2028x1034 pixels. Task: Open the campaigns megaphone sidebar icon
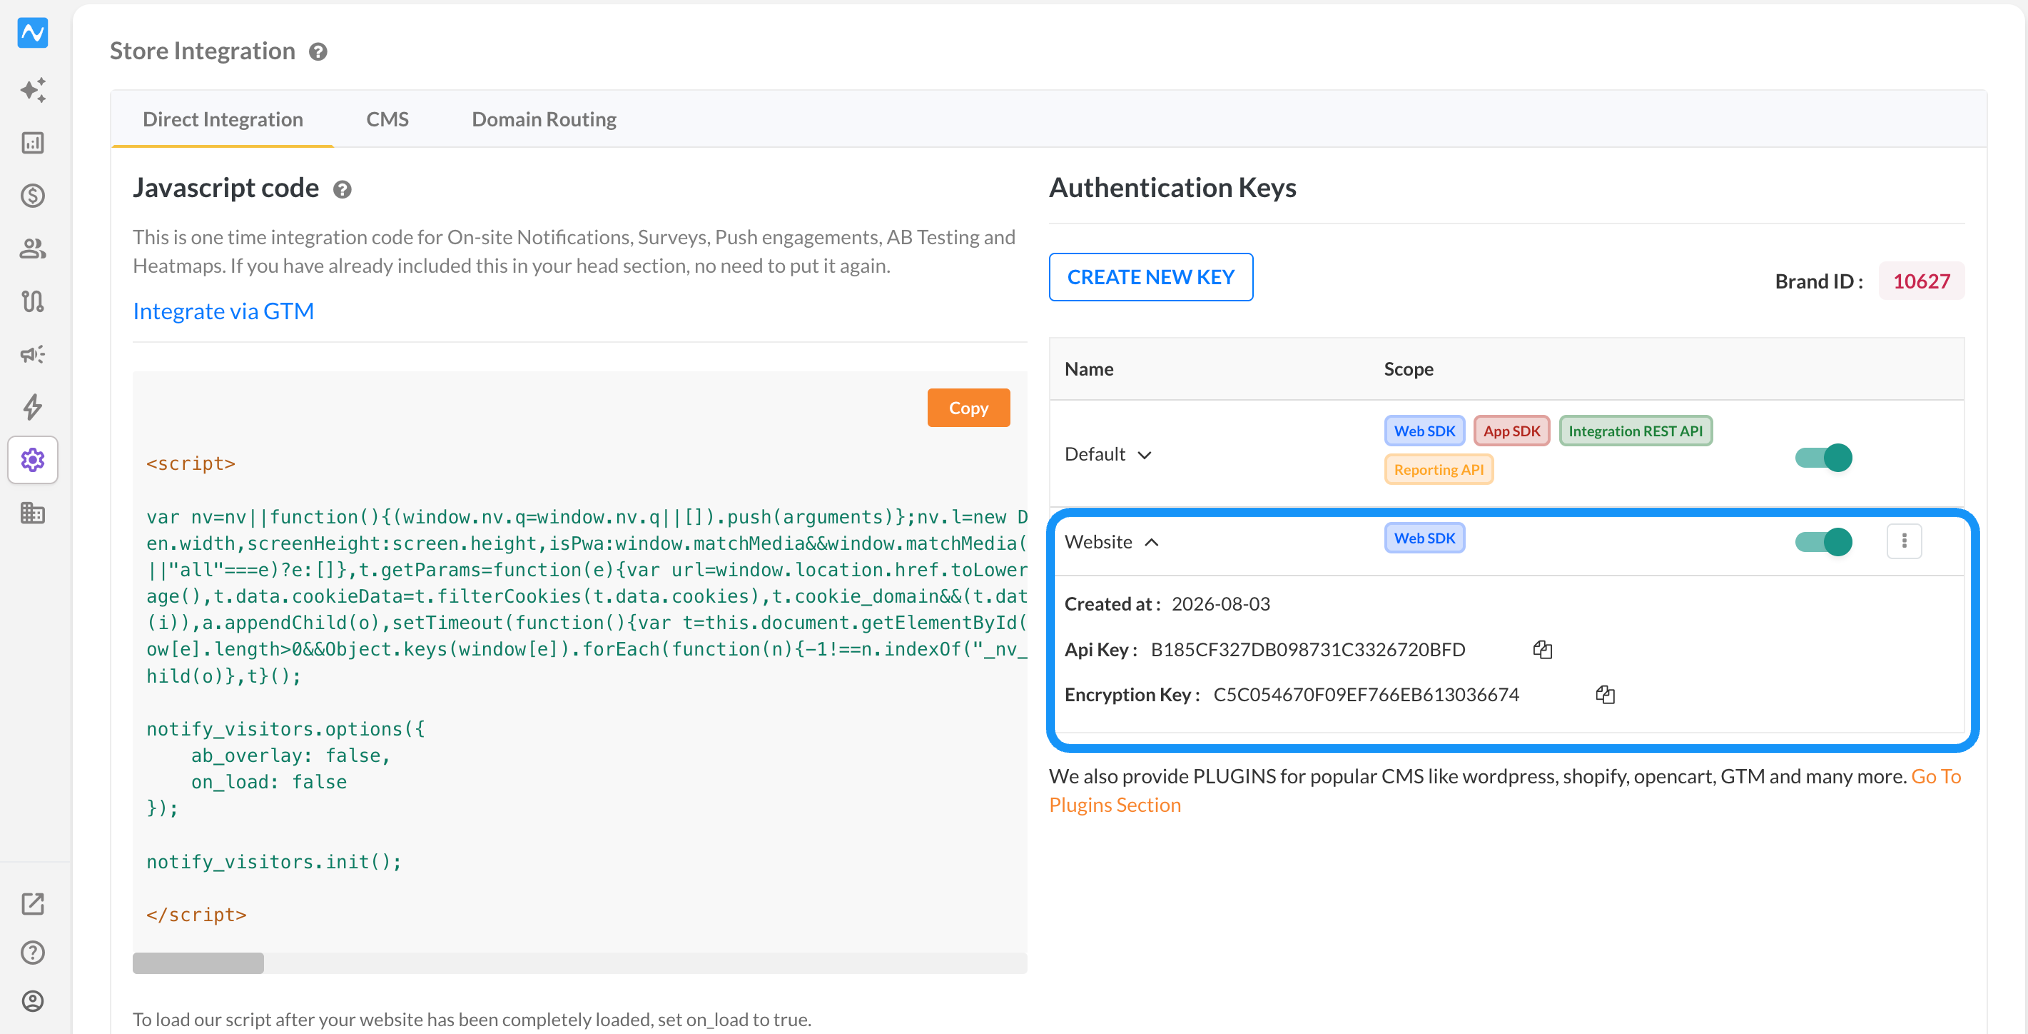click(x=33, y=354)
